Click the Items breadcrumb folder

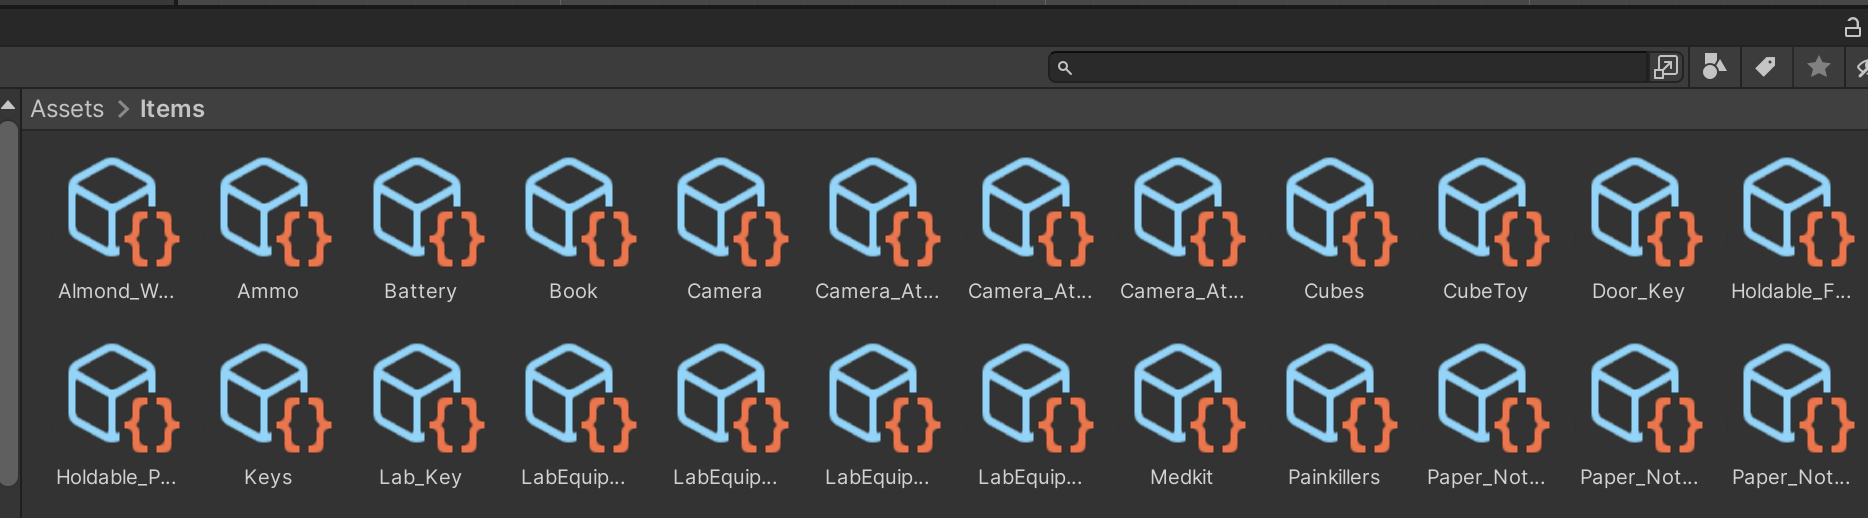pyautogui.click(x=172, y=109)
